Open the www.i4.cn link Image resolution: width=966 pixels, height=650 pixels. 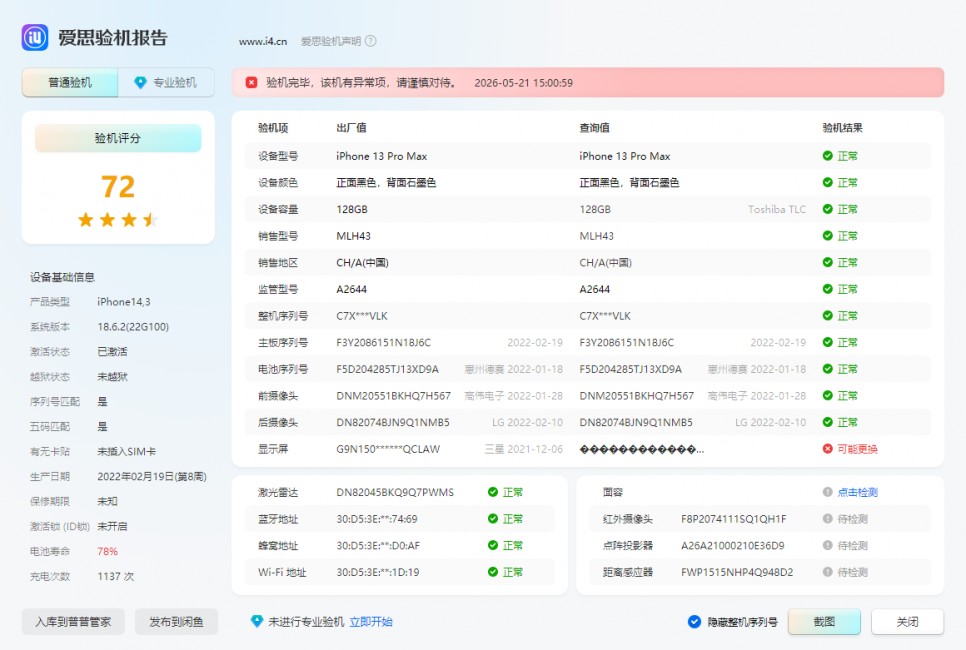pos(263,41)
